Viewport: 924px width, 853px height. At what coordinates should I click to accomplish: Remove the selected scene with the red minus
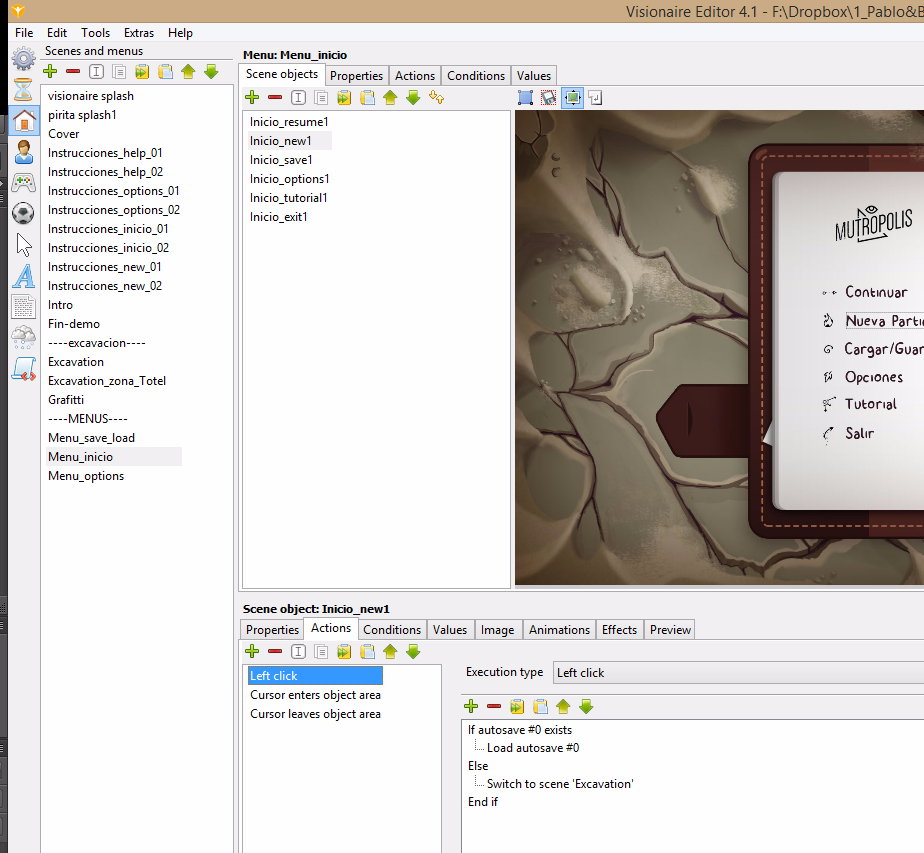[x=73, y=72]
